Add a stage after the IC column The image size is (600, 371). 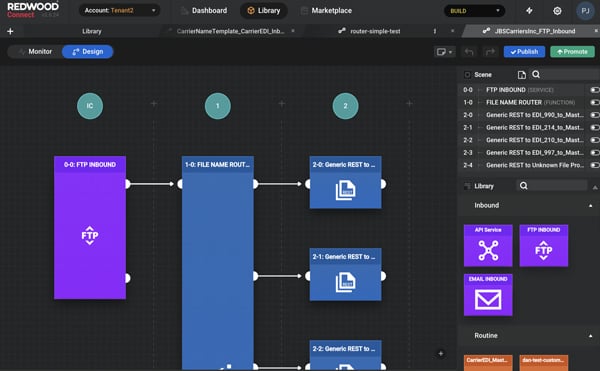tap(154, 104)
